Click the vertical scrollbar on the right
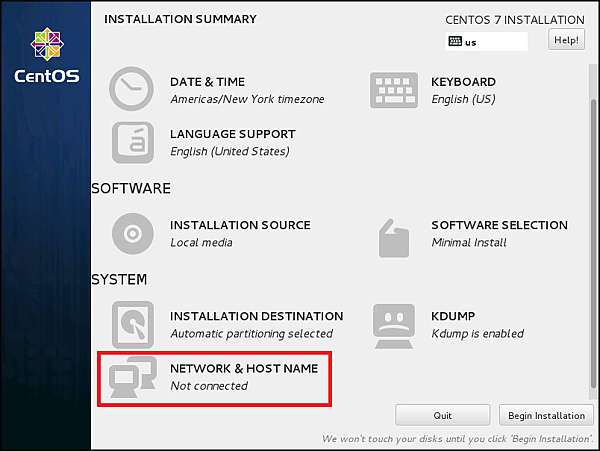Screen dimensions: 600x451 pos(593,243)
